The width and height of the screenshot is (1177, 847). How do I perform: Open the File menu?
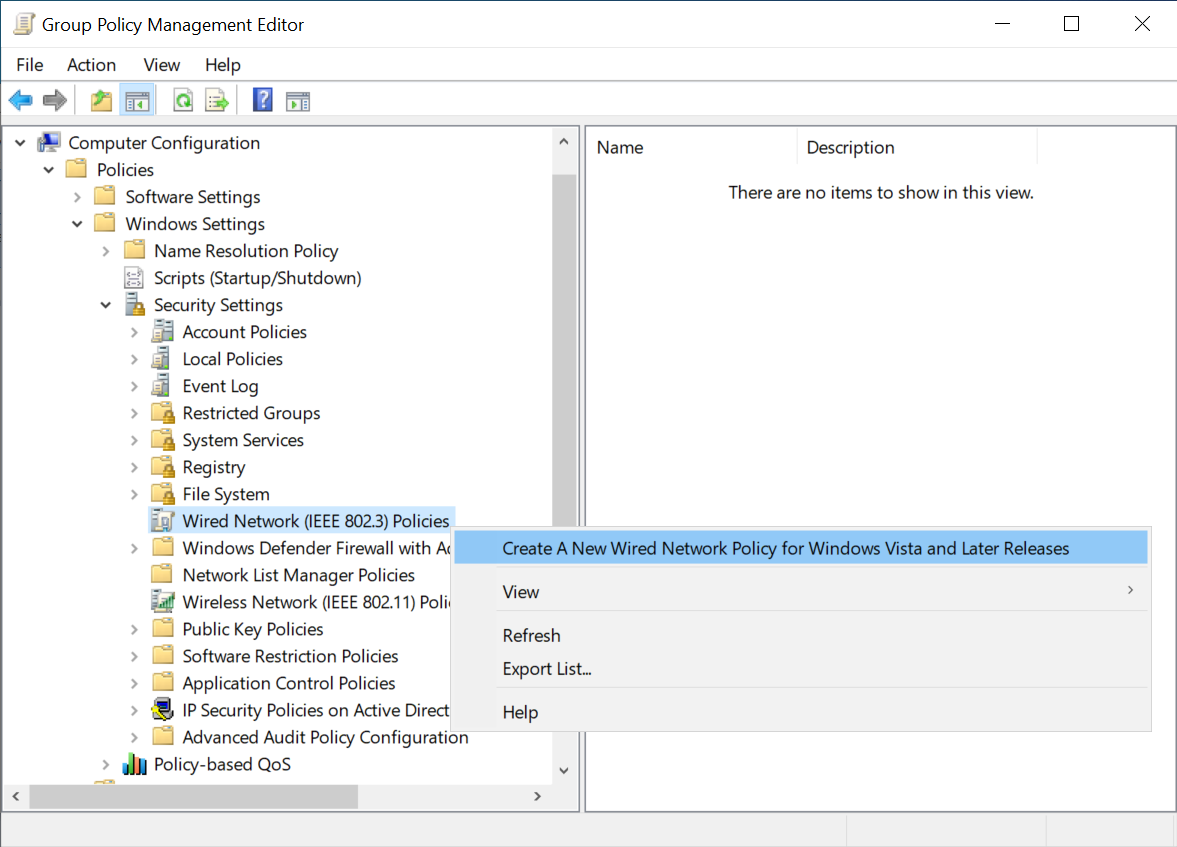(29, 64)
